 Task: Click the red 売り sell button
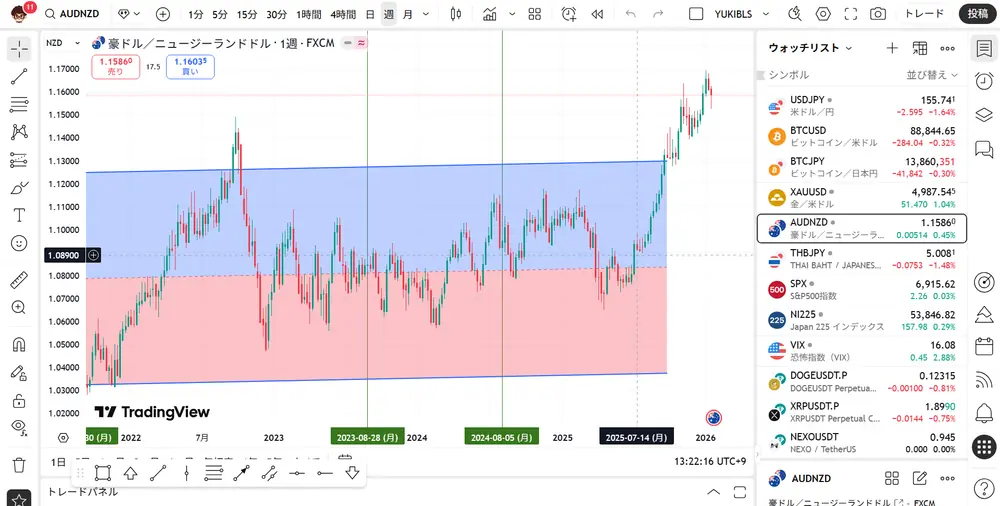tap(115, 67)
